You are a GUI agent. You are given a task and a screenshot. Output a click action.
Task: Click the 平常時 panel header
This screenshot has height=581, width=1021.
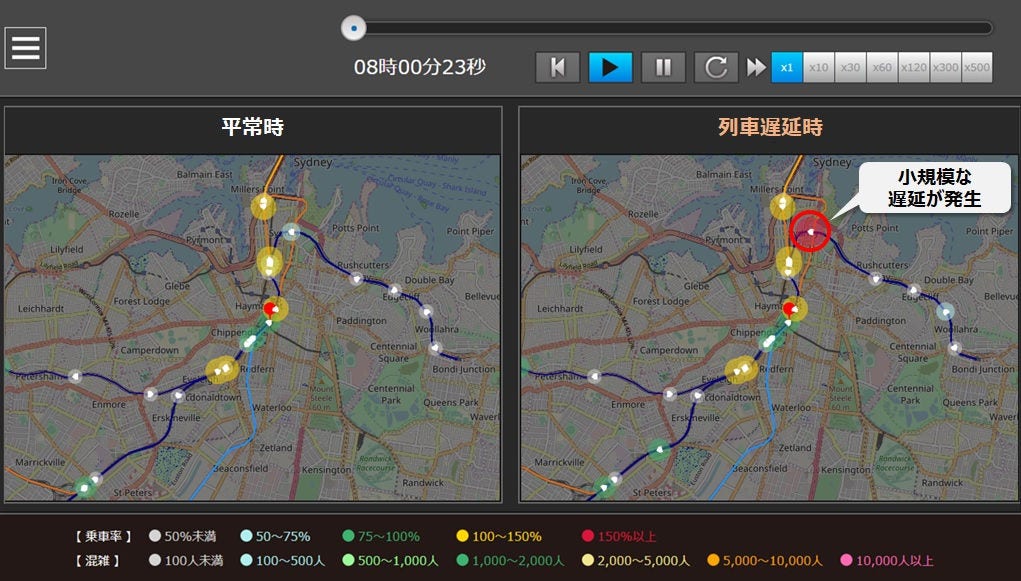[253, 127]
